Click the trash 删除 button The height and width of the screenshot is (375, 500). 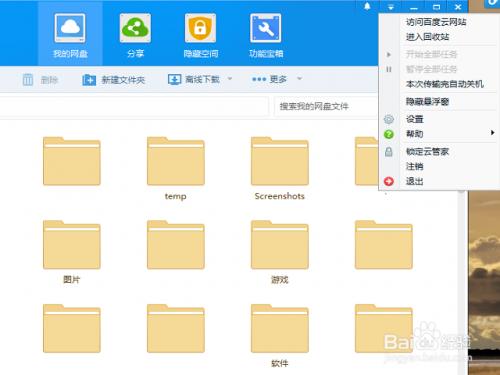coord(40,80)
